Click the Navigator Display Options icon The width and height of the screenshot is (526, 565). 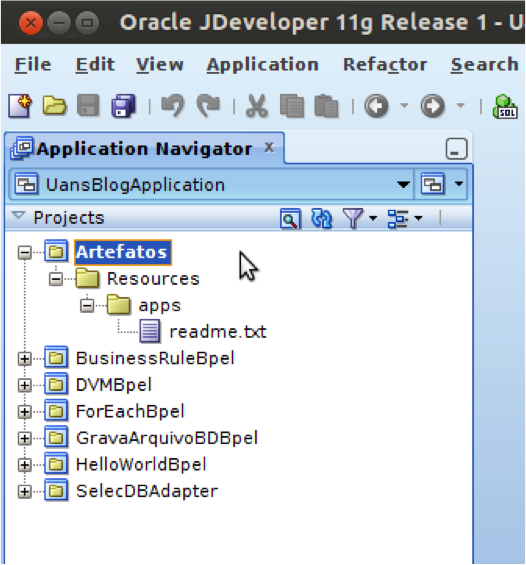(x=398, y=218)
